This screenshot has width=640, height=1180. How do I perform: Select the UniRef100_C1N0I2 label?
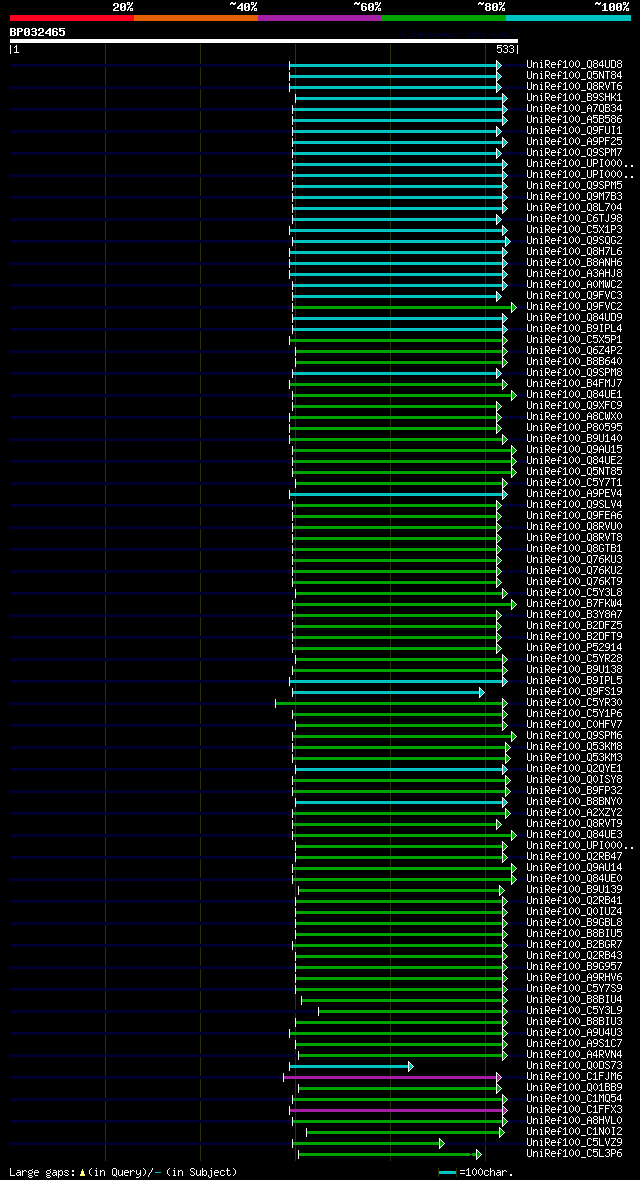tap(574, 1131)
